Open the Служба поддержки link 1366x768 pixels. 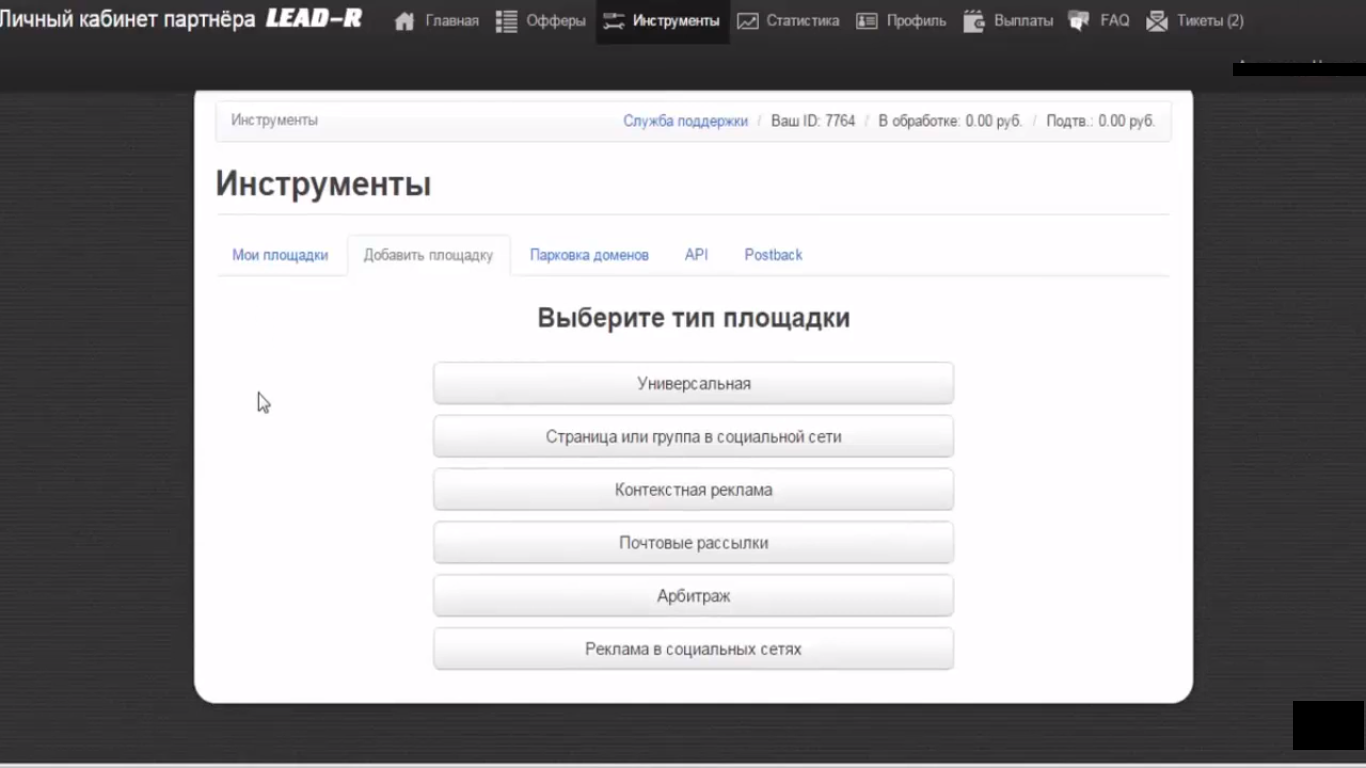point(685,120)
